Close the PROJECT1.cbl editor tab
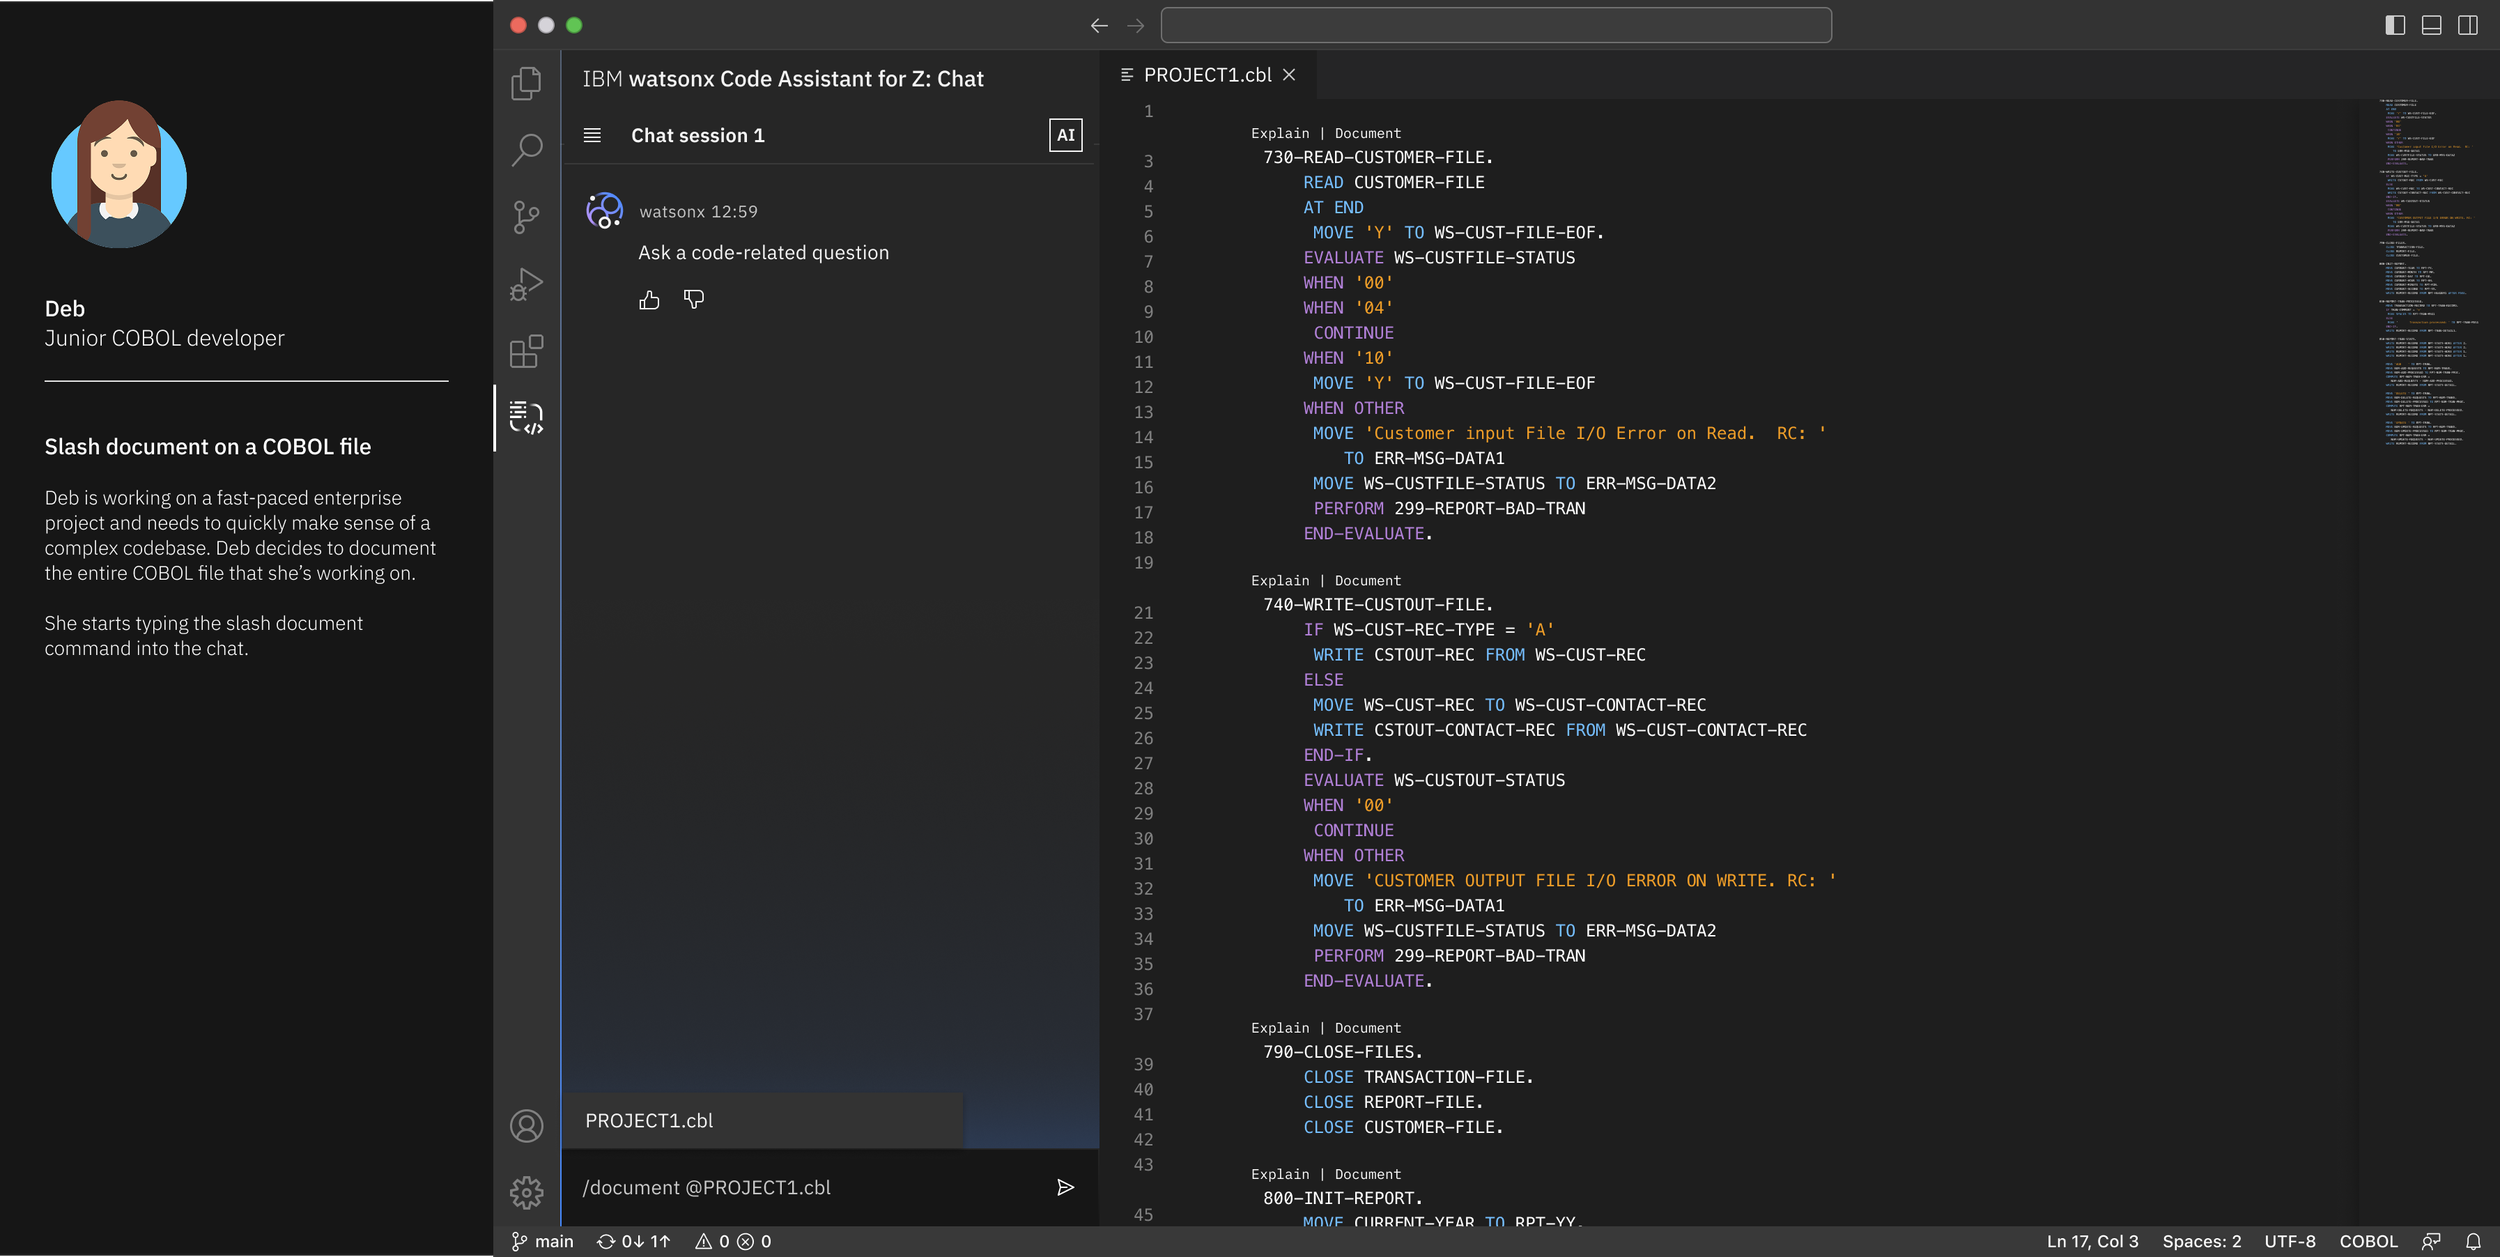 point(1289,75)
